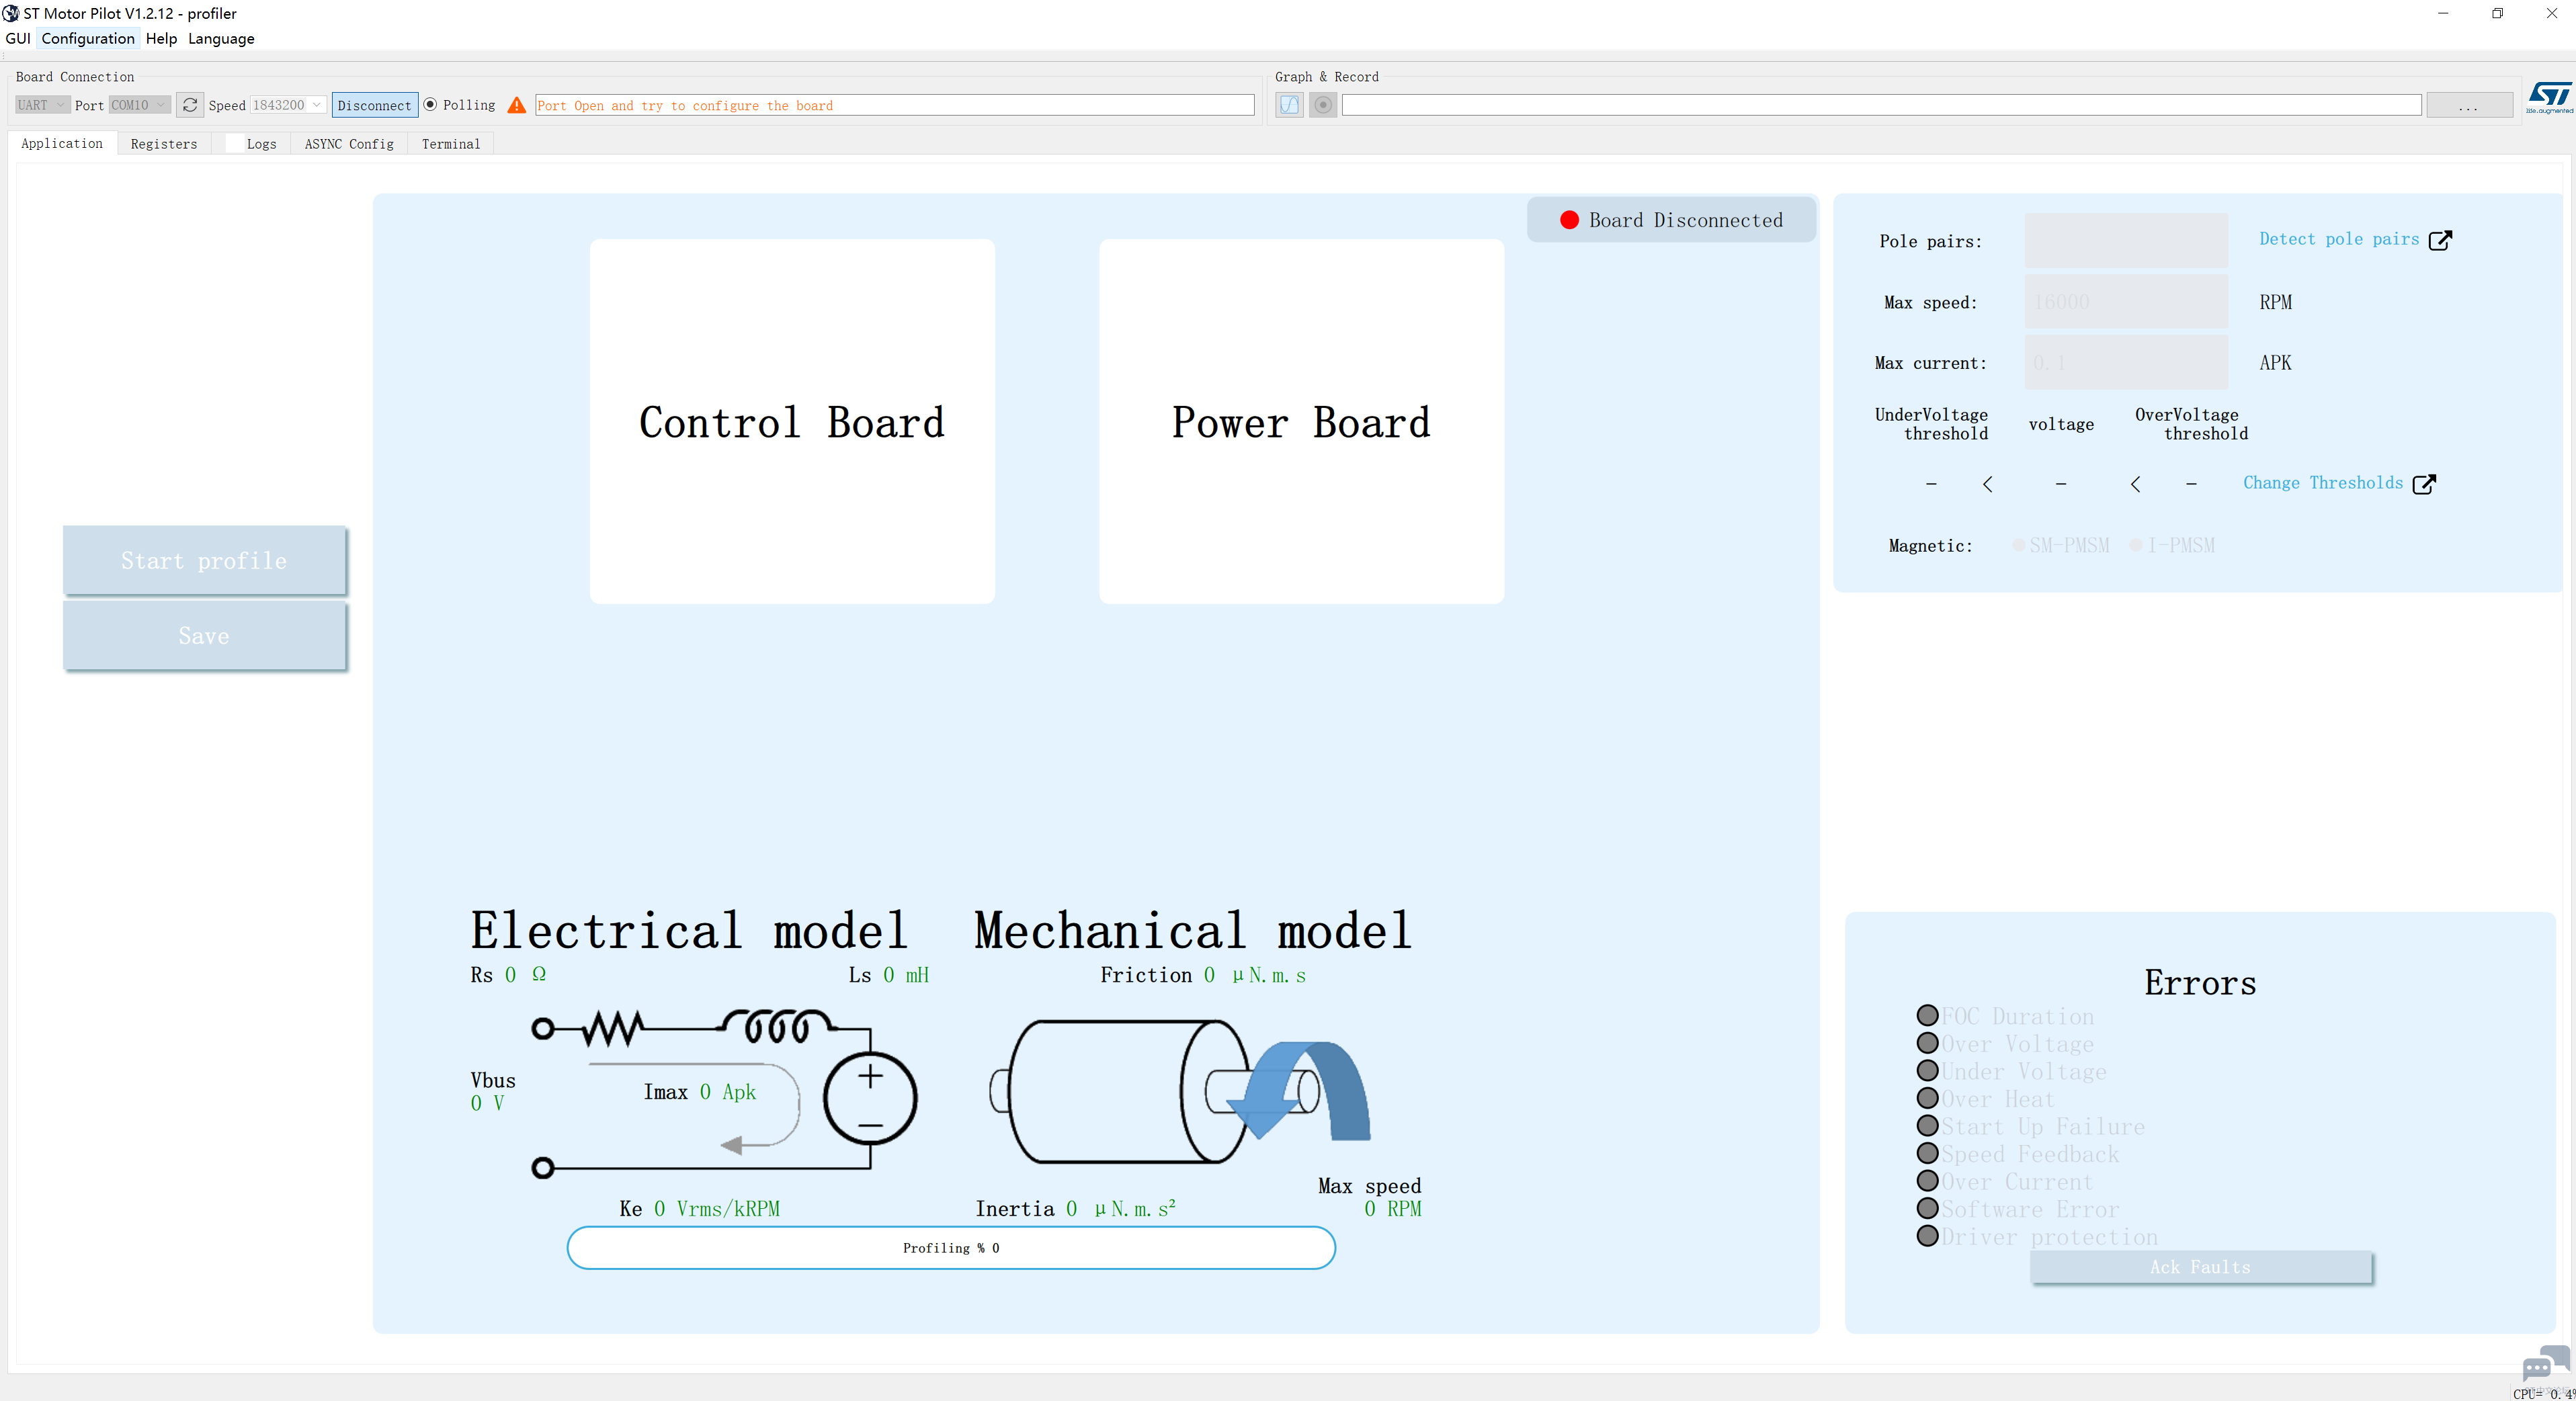
Task: Click the Over Heat error indicator
Action: (1927, 1098)
